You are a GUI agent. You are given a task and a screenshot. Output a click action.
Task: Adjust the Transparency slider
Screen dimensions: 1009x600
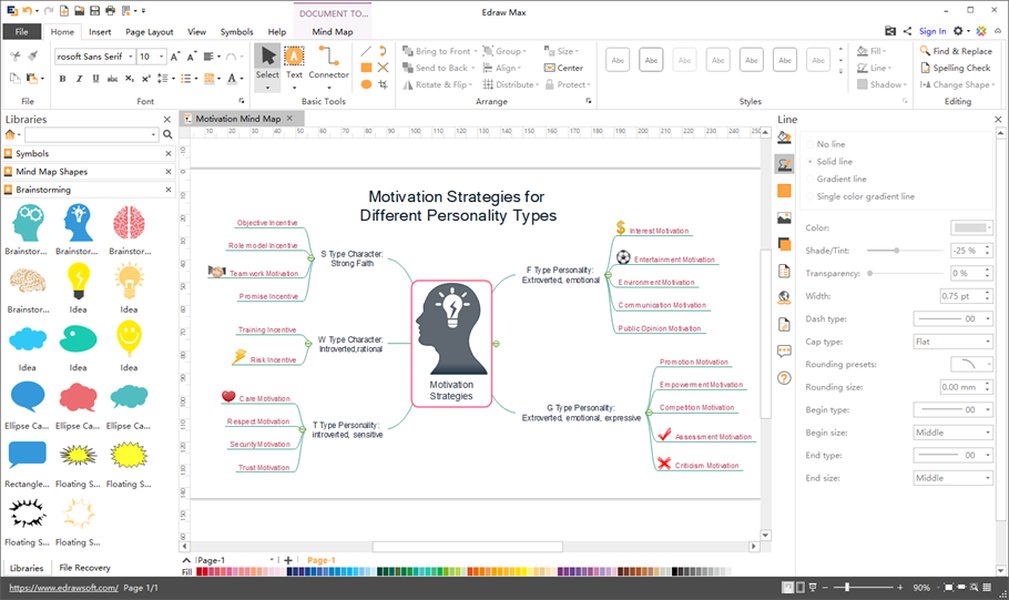click(870, 273)
